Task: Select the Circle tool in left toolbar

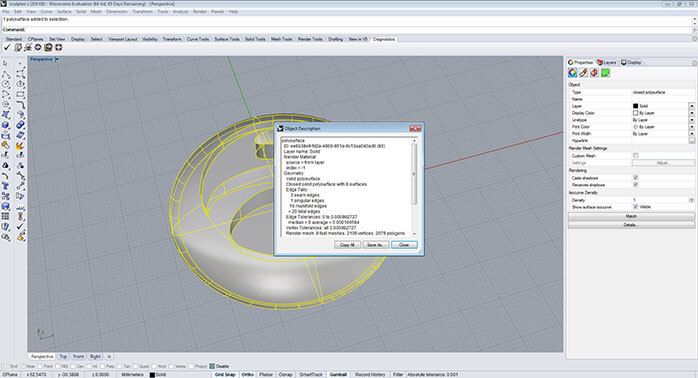Action: (6, 84)
